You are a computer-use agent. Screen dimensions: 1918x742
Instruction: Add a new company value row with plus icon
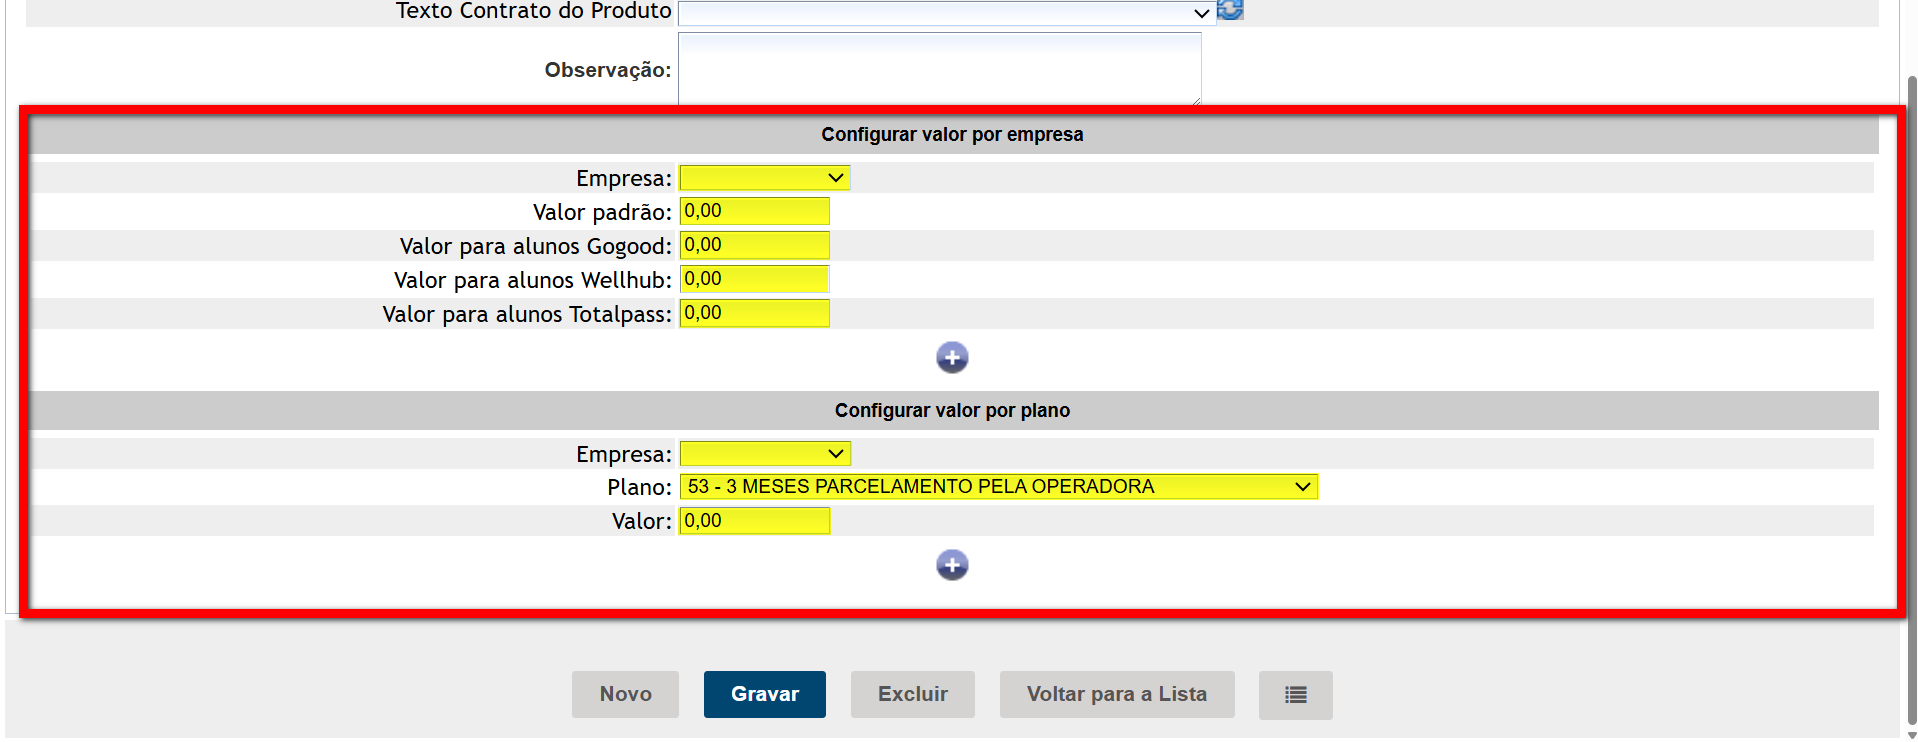pos(952,358)
